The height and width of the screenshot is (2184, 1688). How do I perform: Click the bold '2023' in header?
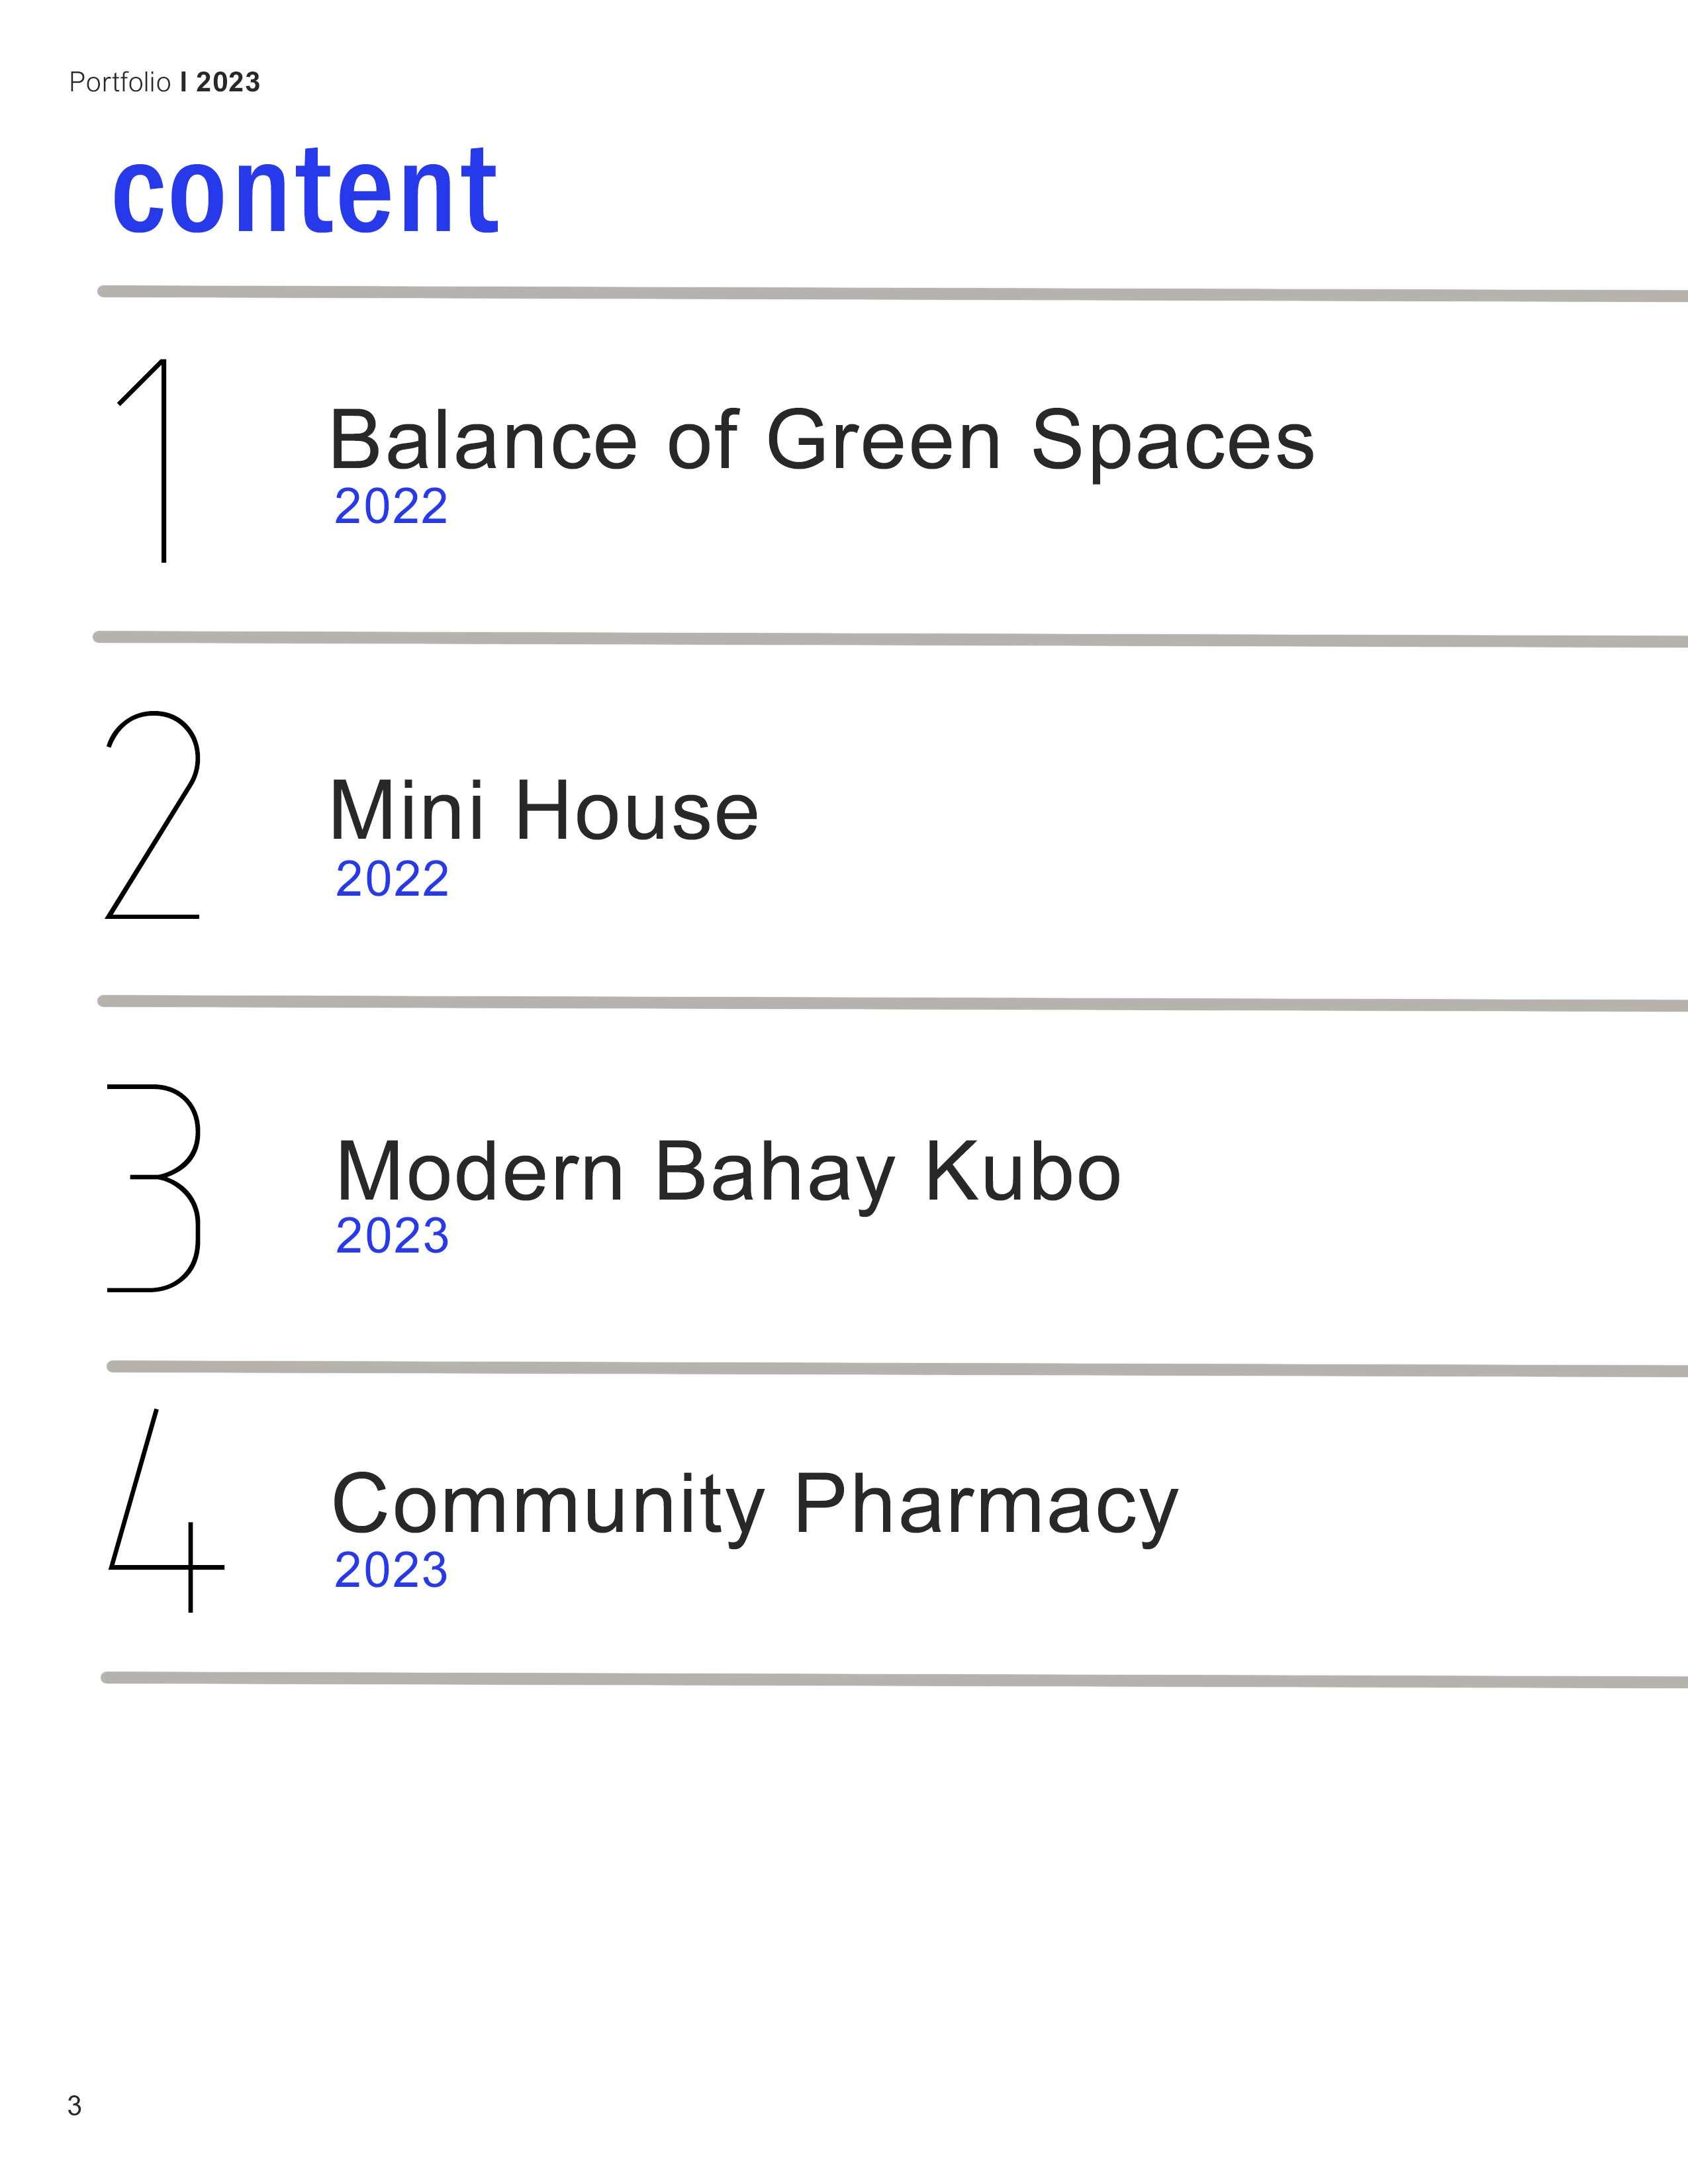pos(228,82)
